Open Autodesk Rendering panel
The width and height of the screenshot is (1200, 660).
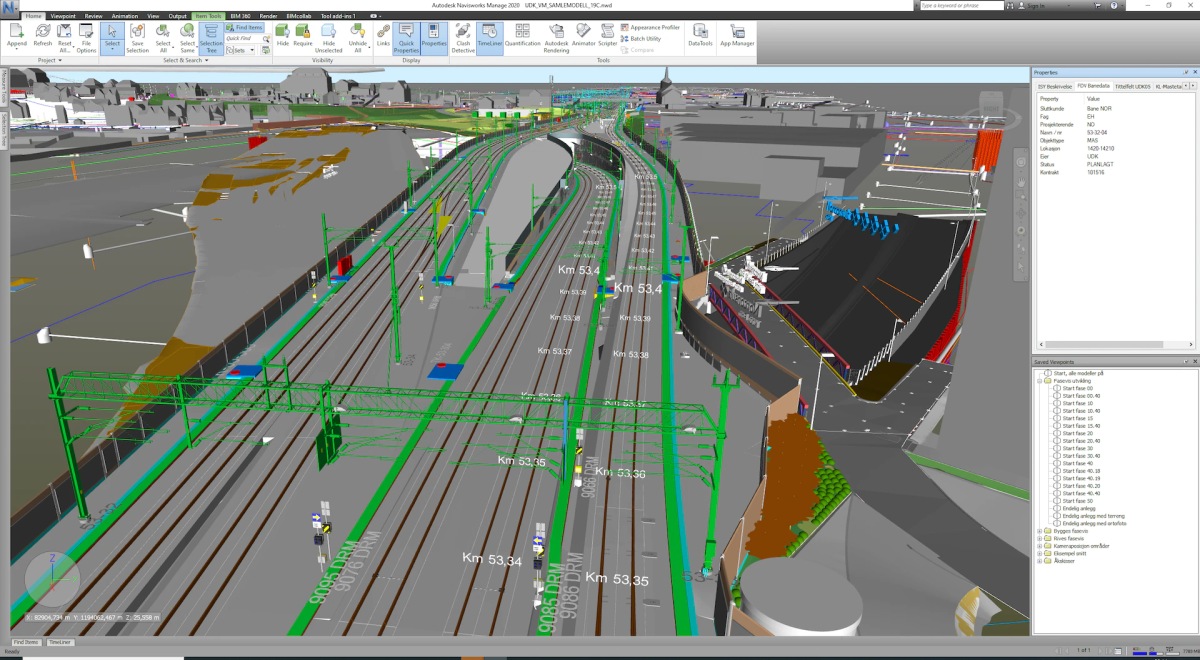point(556,37)
